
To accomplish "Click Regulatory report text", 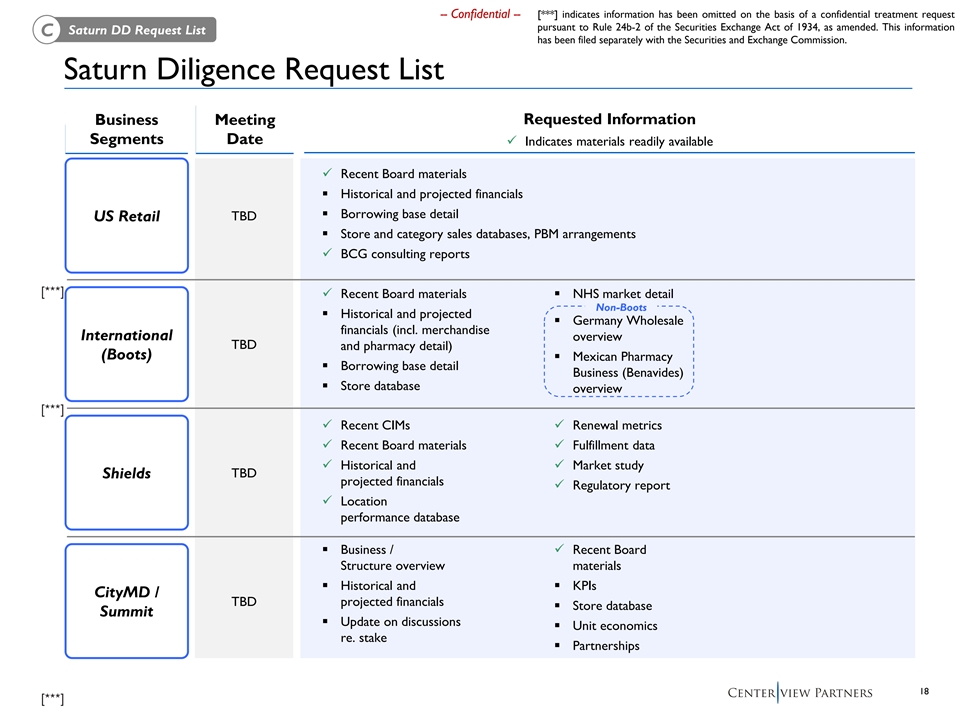I will click(x=621, y=485).
